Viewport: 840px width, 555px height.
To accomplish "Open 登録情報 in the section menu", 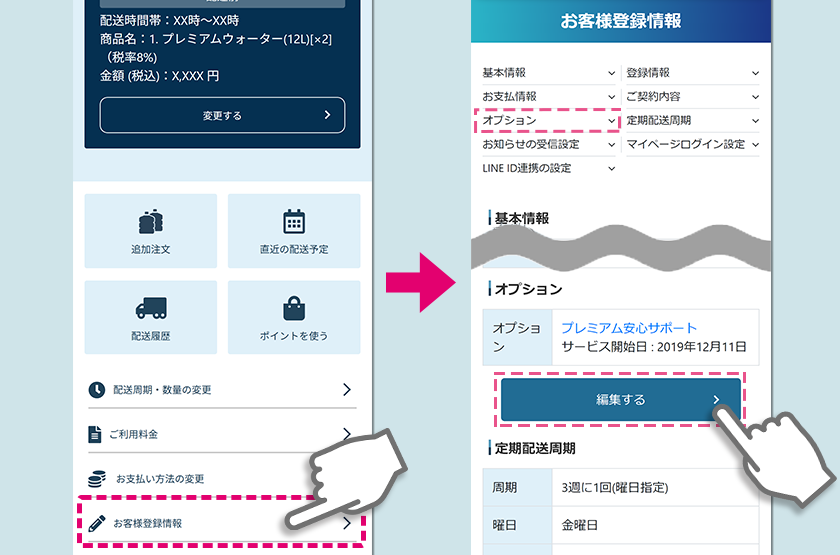I will [692, 73].
